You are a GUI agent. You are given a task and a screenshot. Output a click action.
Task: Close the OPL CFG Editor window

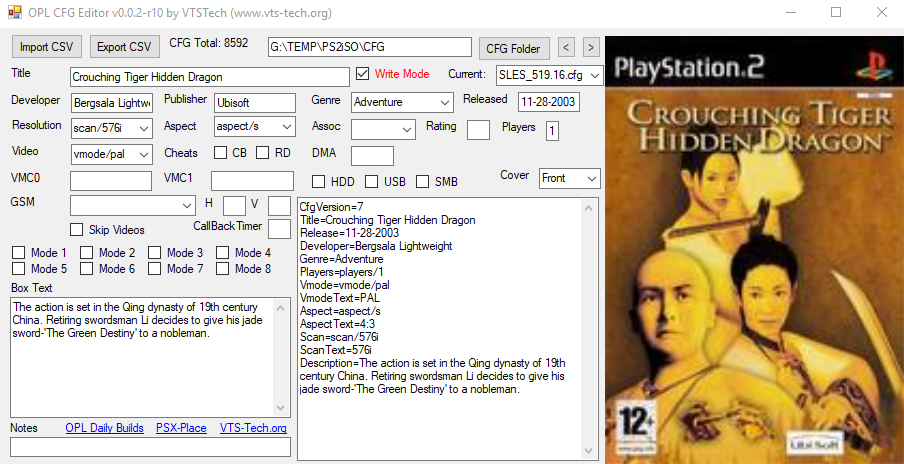point(881,13)
